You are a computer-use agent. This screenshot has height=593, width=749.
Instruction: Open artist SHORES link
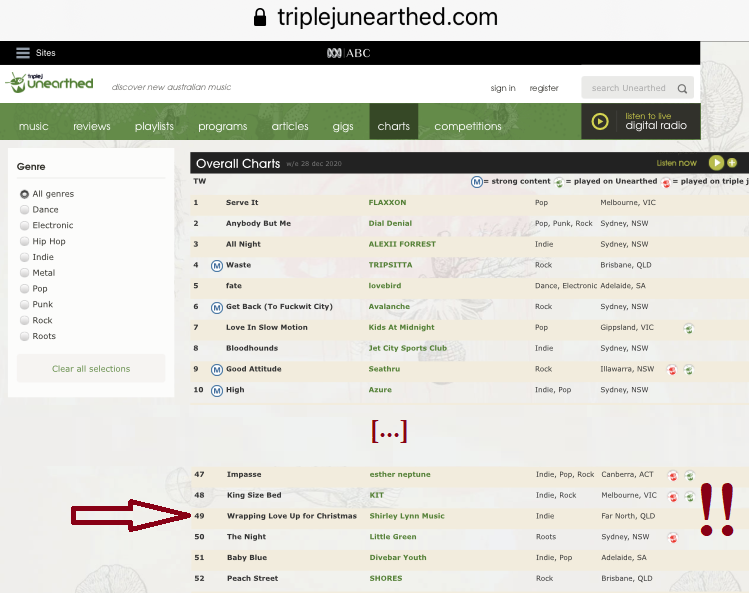coord(386,579)
